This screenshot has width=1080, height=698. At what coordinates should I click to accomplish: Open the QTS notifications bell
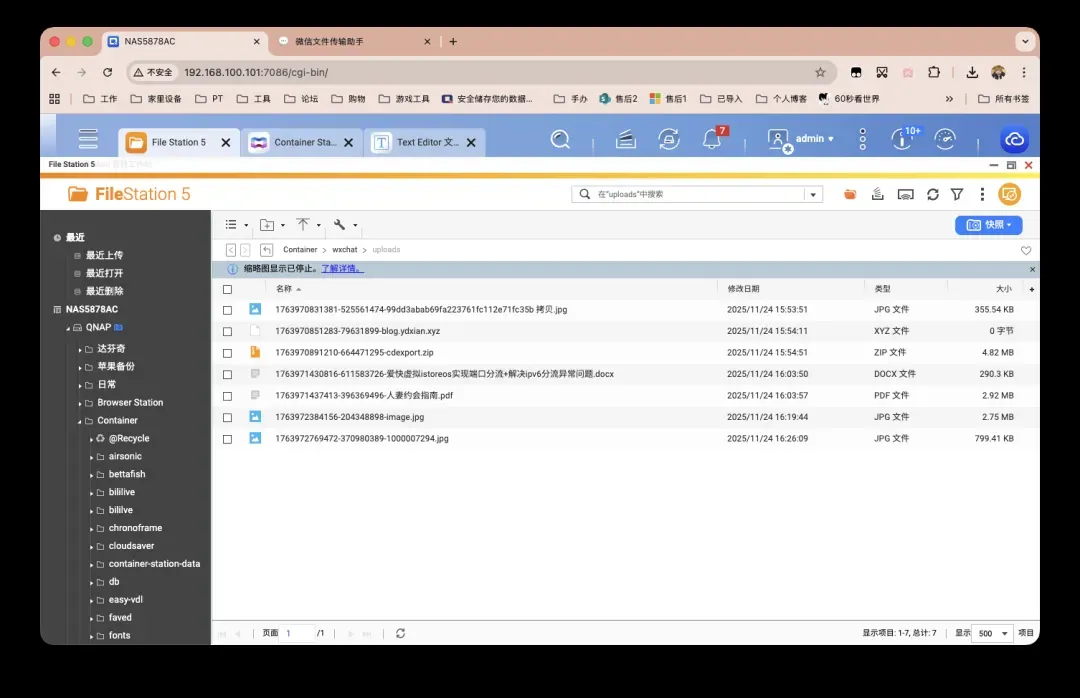[712, 140]
